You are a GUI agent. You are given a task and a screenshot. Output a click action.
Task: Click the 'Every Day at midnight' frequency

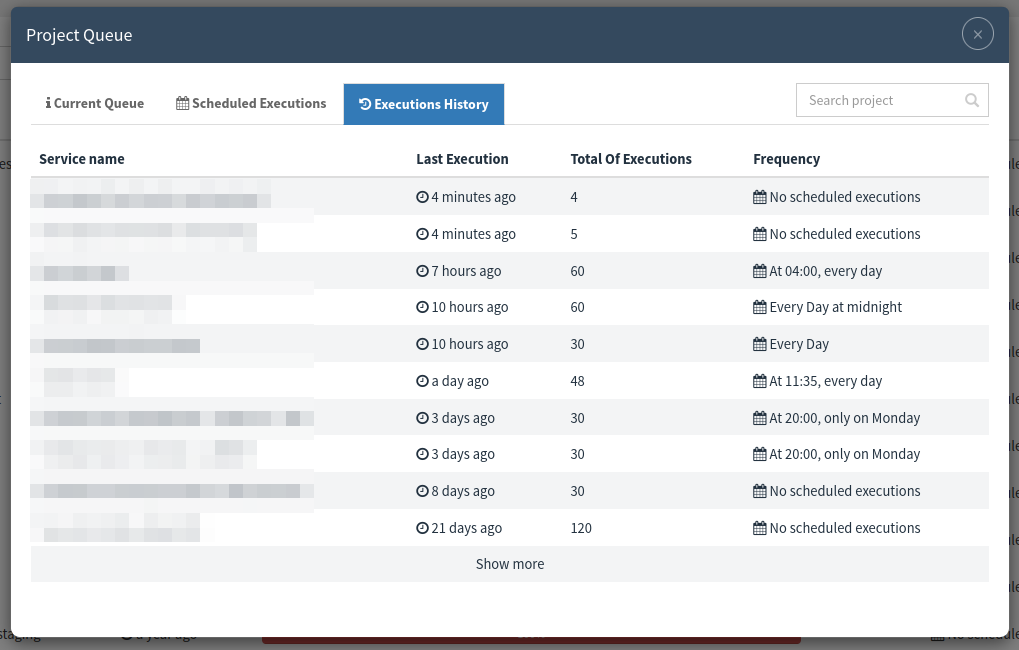pyautogui.click(x=827, y=307)
